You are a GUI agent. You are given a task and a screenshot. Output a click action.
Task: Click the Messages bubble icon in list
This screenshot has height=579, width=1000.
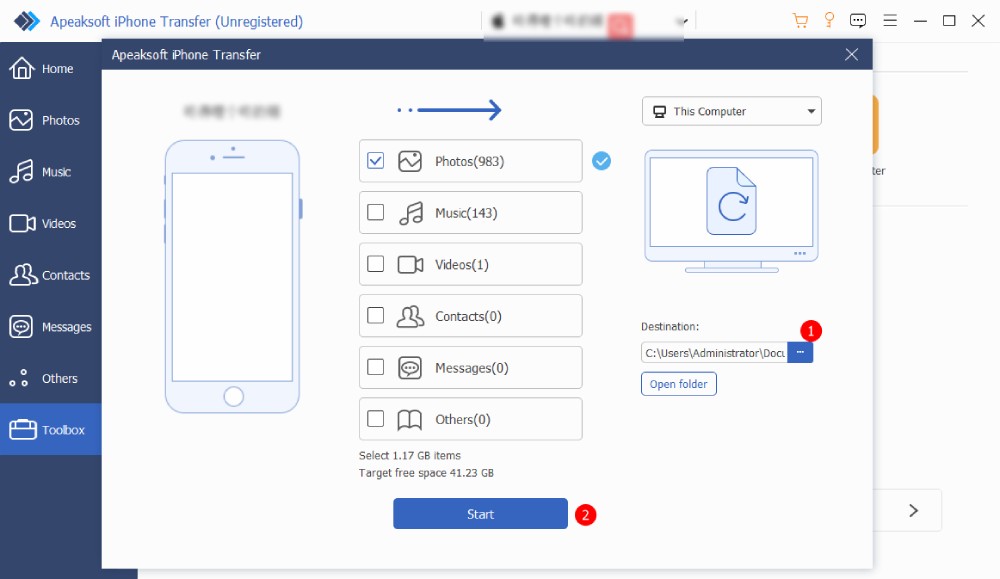409,368
